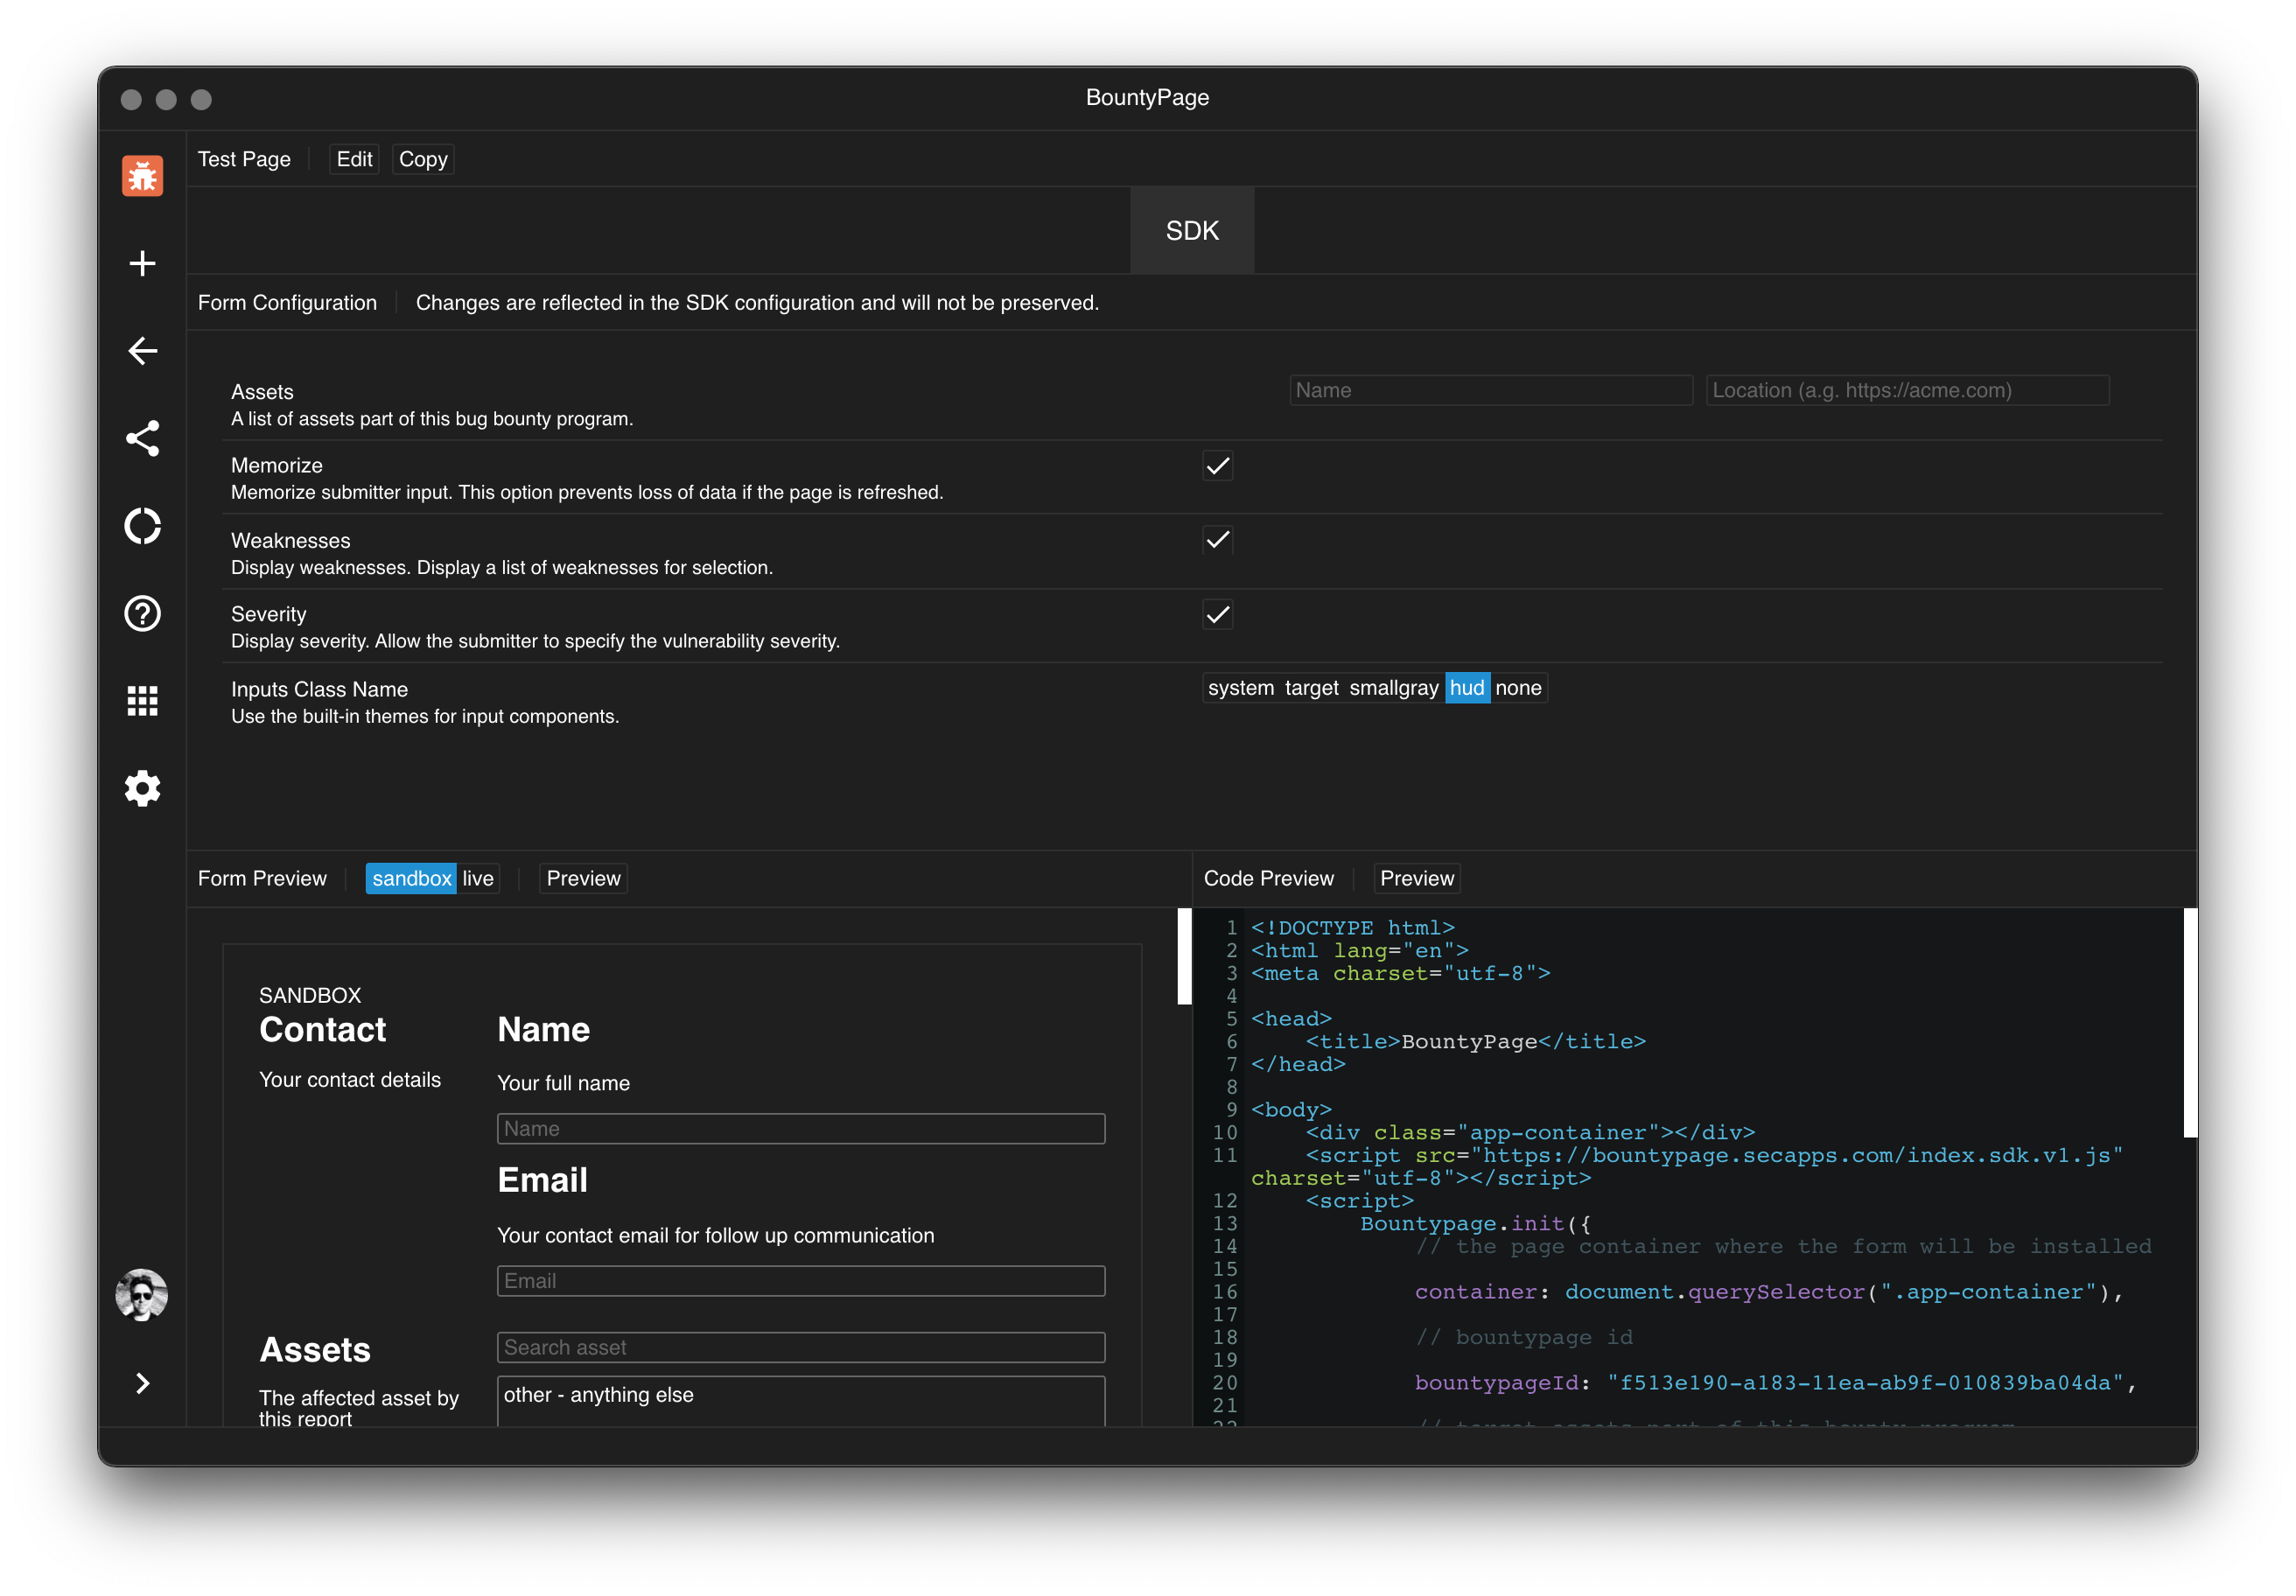The image size is (2296, 1596).
Task: Open the share icon in sidebar
Action: (142, 438)
